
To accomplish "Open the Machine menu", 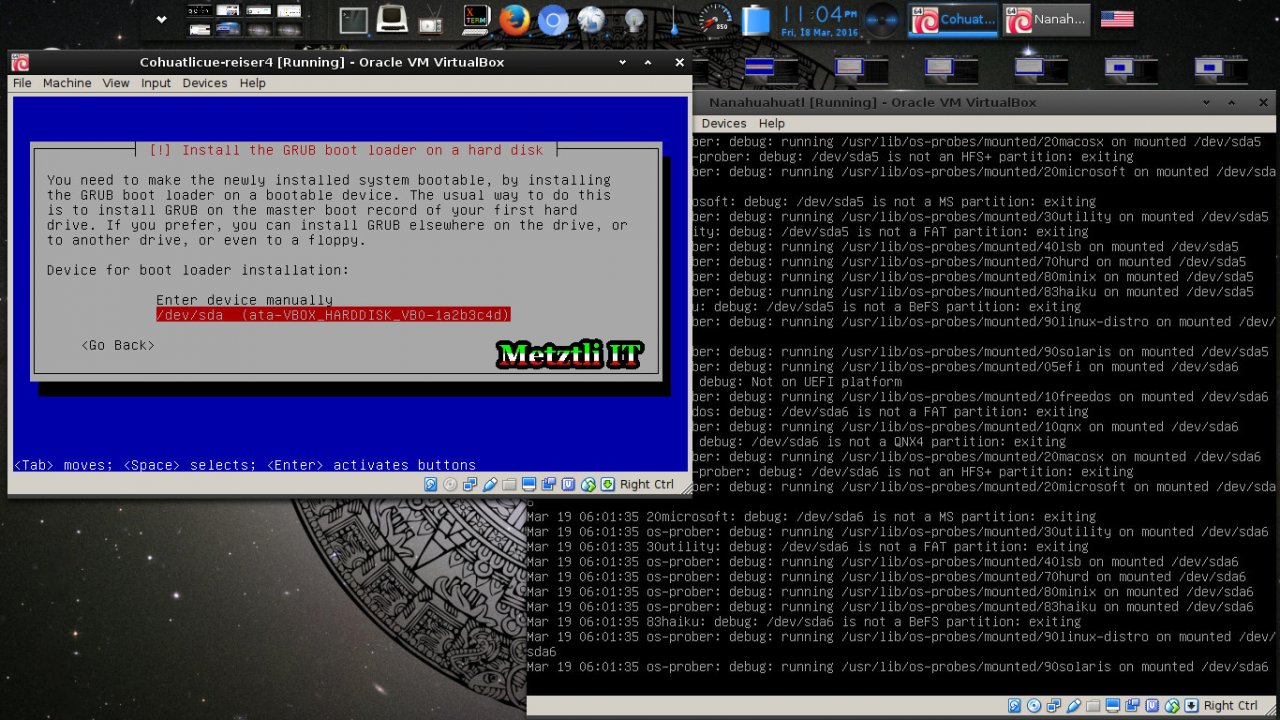I will 67,83.
